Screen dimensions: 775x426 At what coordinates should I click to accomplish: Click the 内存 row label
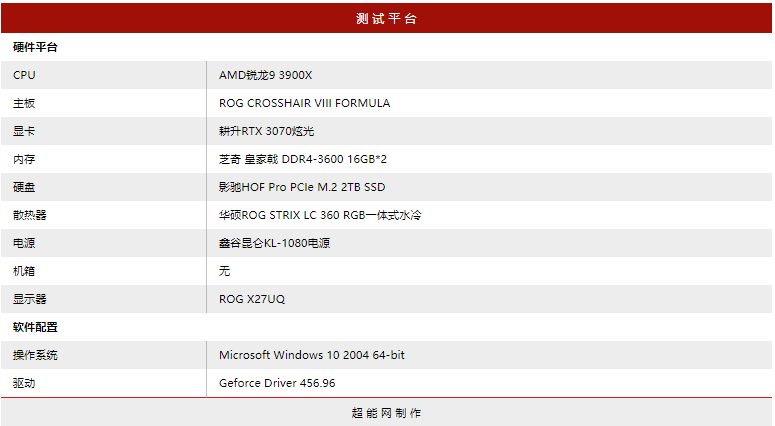click(24, 159)
